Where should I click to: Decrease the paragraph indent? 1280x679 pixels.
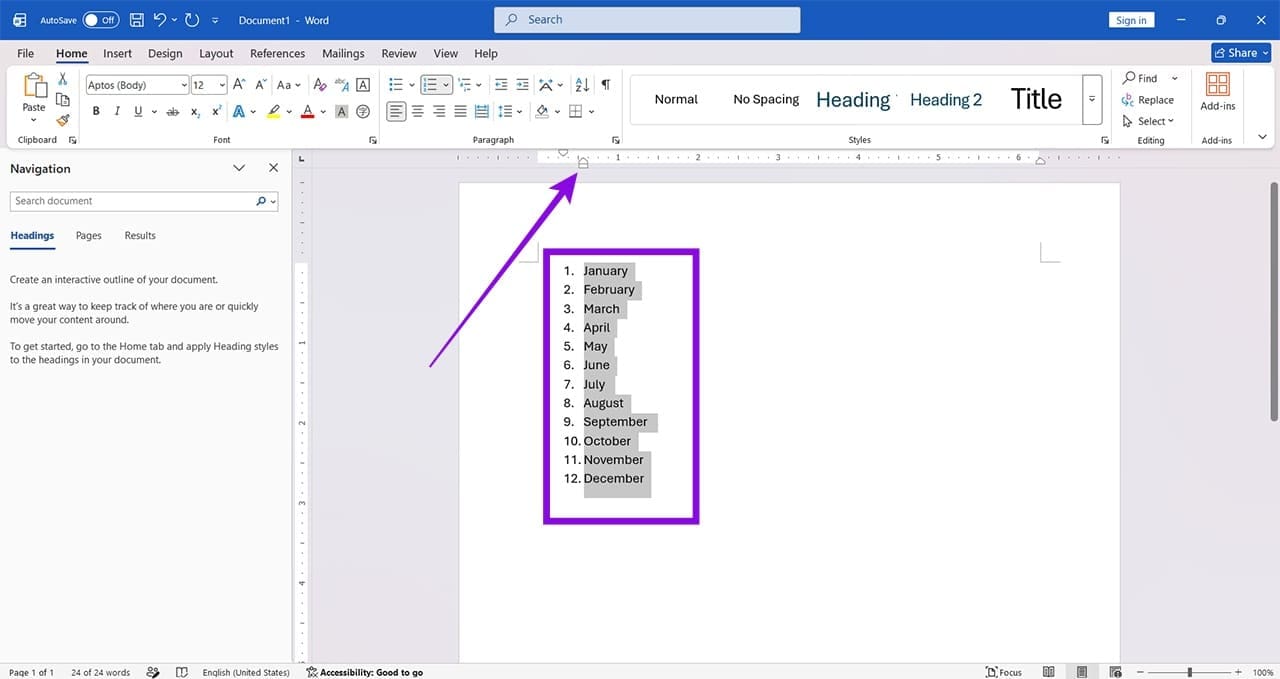coord(501,85)
